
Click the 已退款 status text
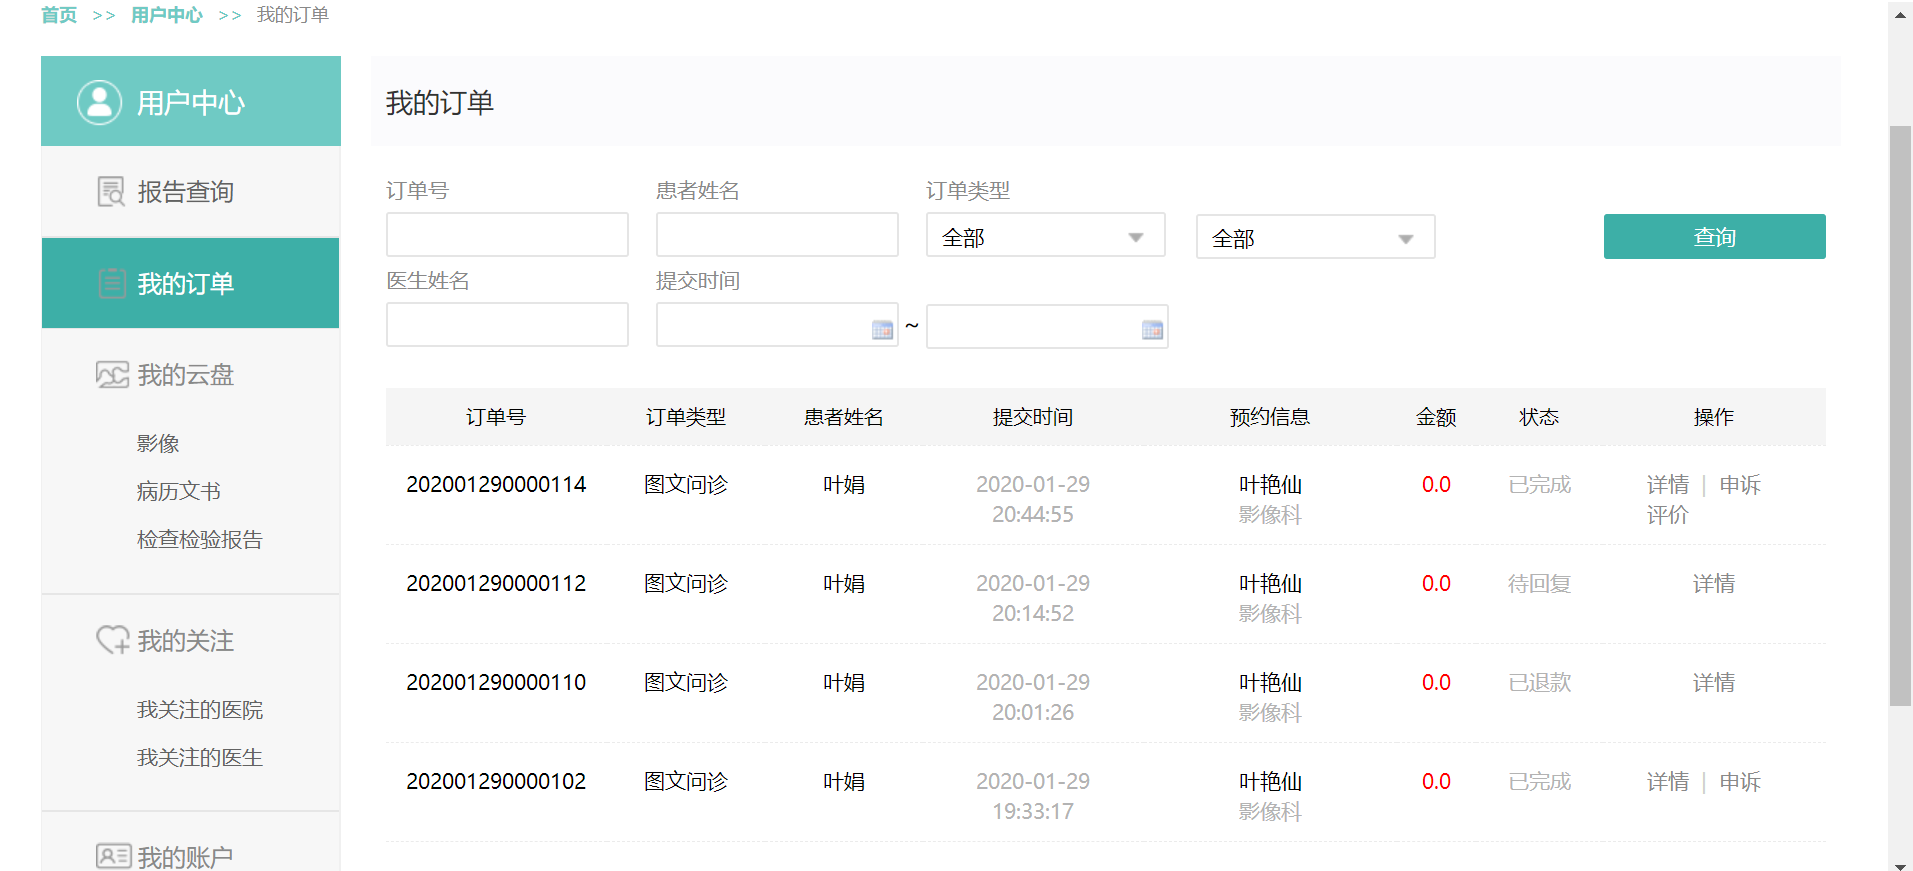point(1539,682)
